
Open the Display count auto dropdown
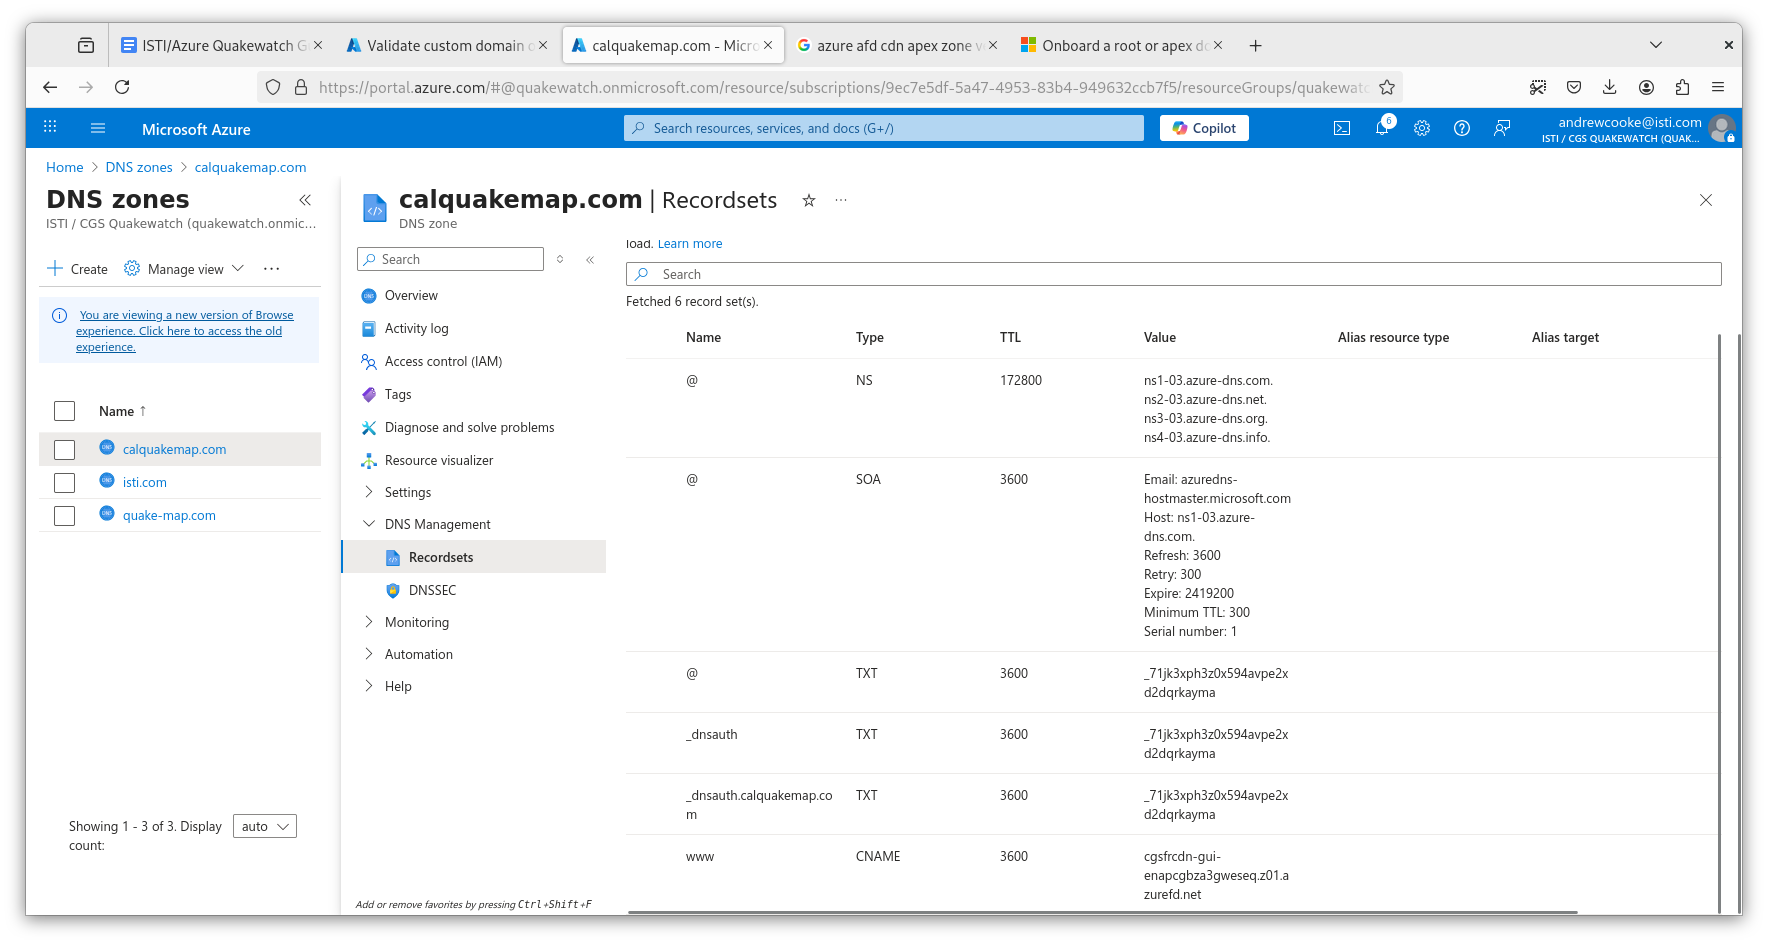tap(265, 826)
